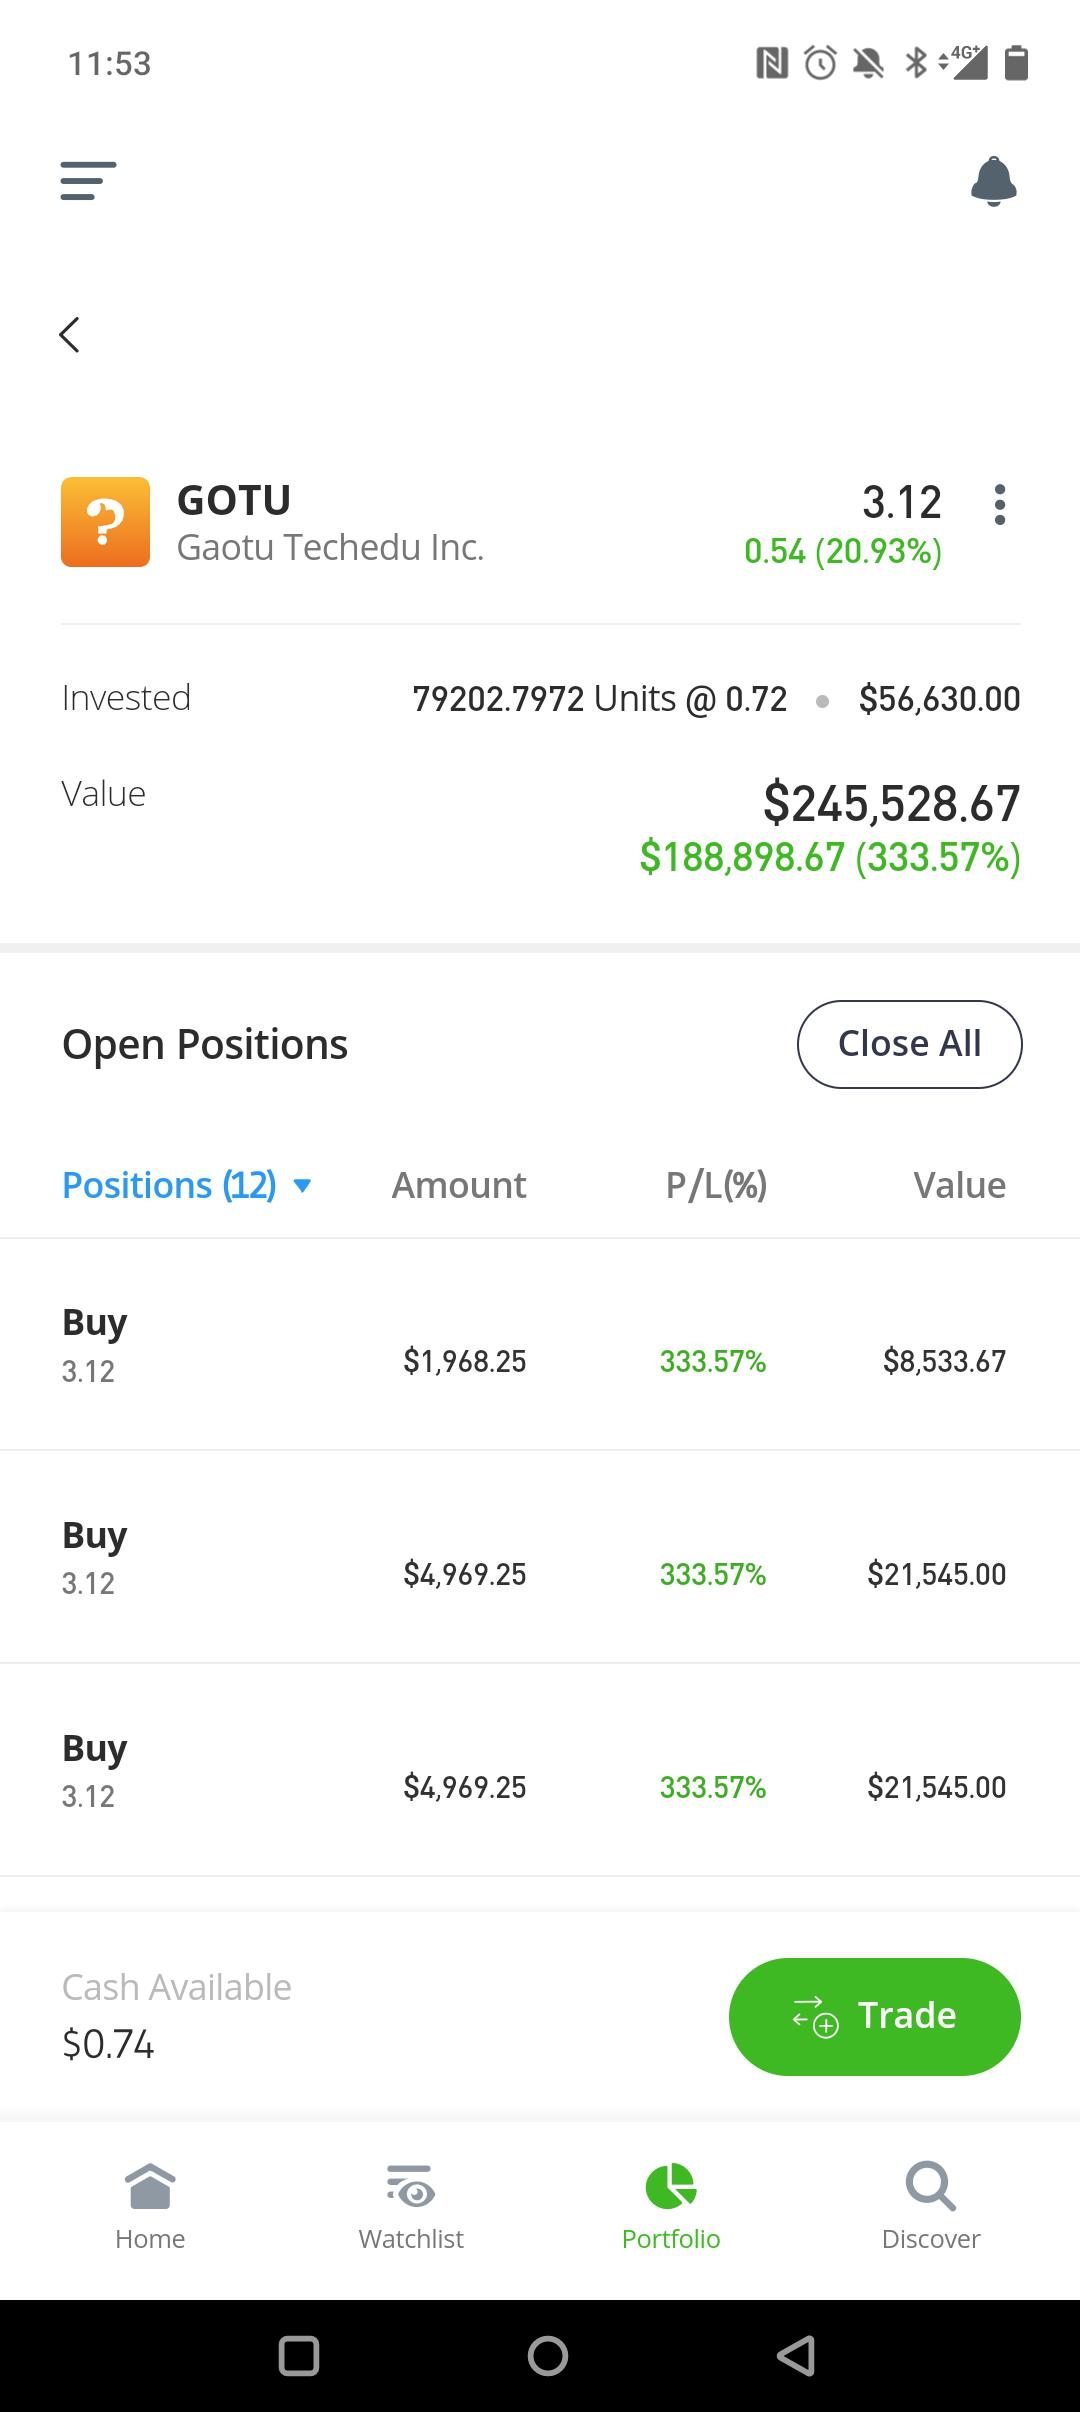Viewport: 1080px width, 2412px height.
Task: Select the Portfolio pie icon
Action: click(x=671, y=2188)
